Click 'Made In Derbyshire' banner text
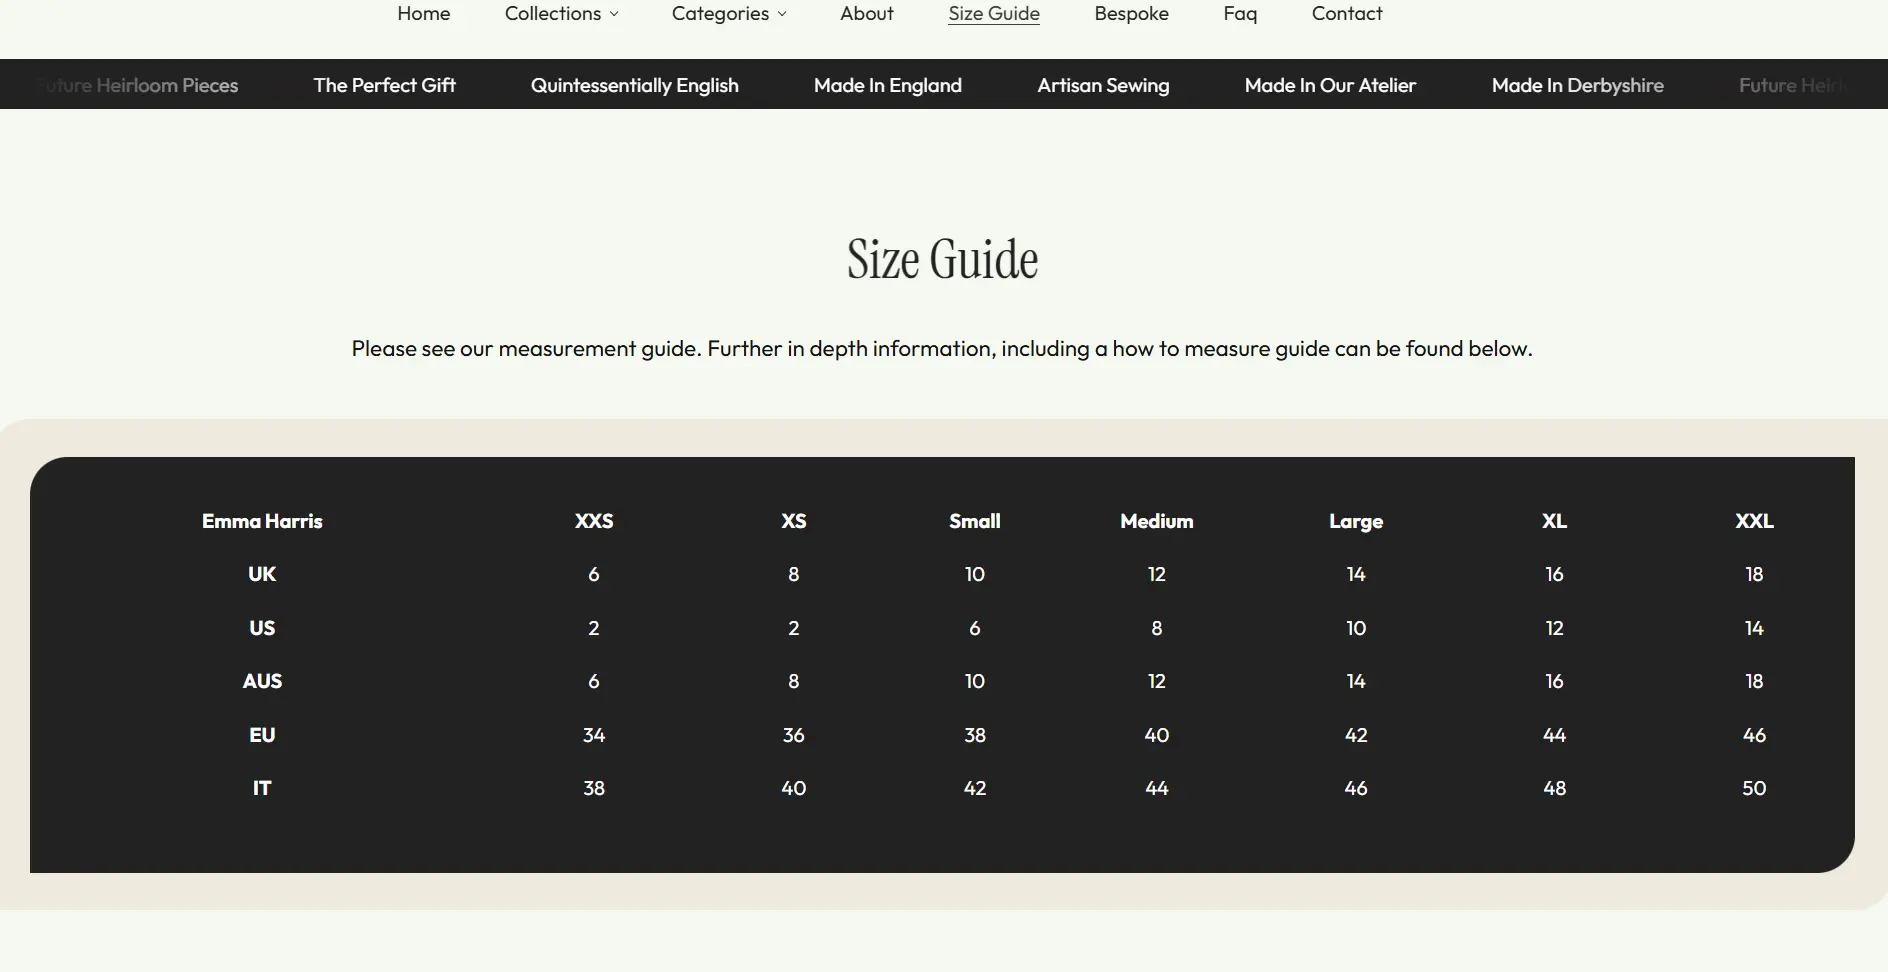Screen dimensions: 1888x972 click(x=1577, y=85)
